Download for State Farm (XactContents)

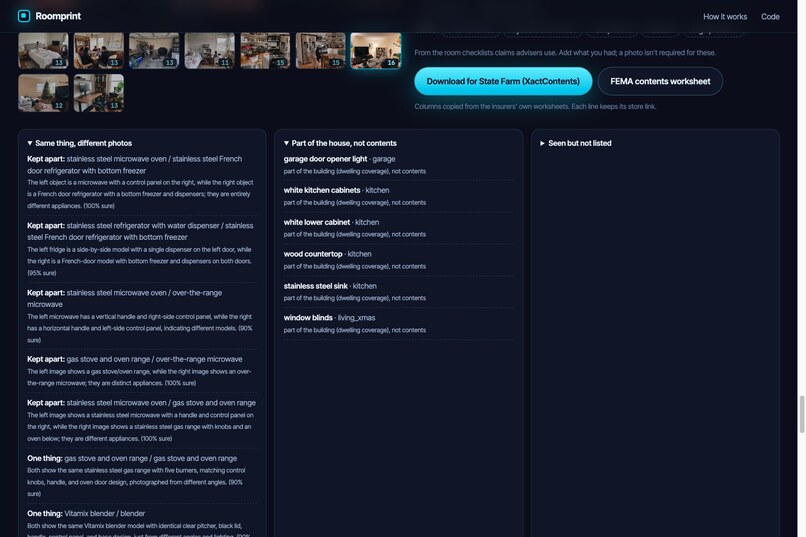click(503, 81)
